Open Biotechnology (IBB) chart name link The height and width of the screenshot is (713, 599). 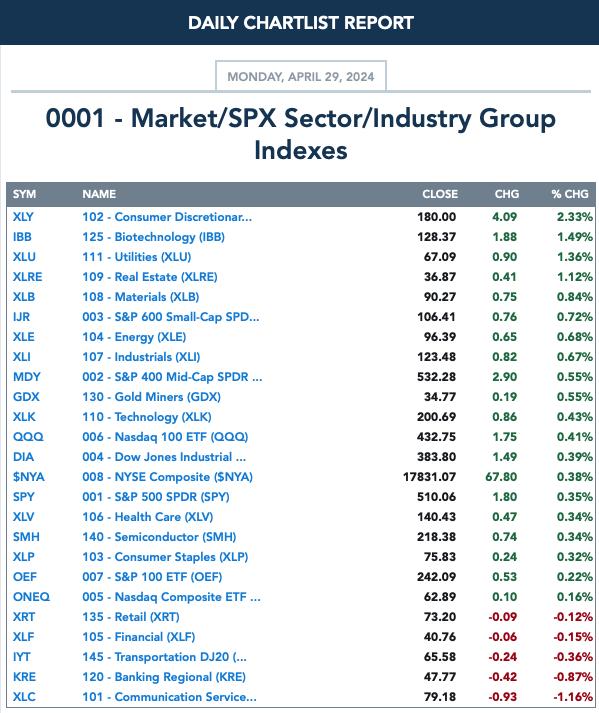pyautogui.click(x=153, y=237)
